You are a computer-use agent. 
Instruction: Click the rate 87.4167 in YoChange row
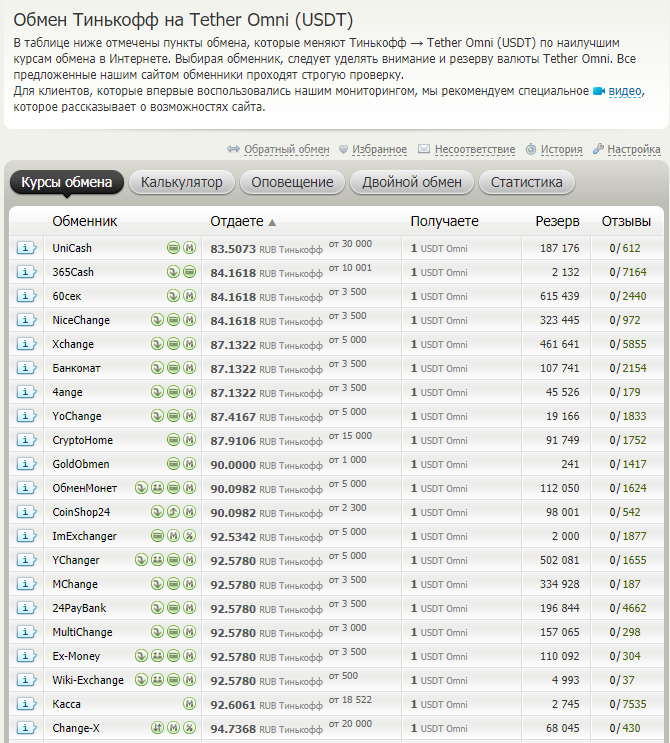(233, 417)
